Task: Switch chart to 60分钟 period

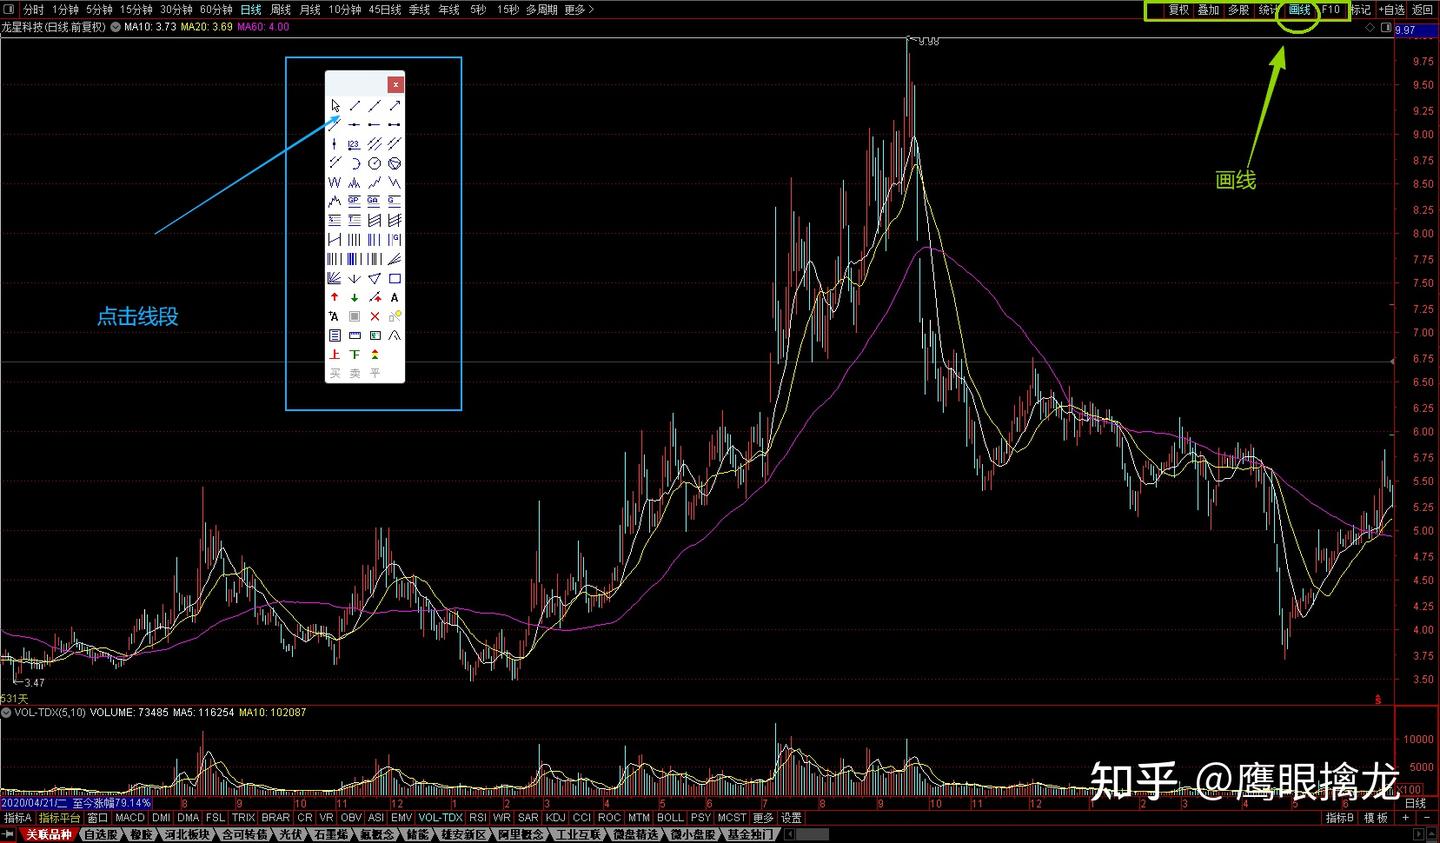Action: (x=216, y=10)
